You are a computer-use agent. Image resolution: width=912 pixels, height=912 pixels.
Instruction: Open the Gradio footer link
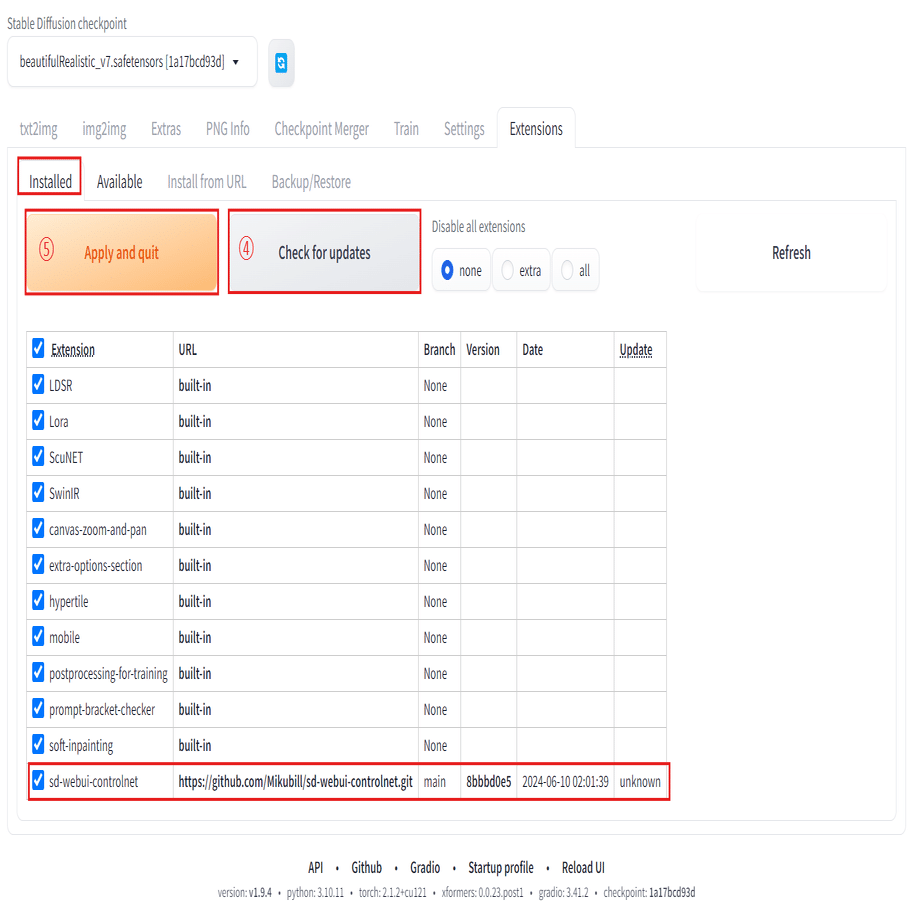tap(425, 868)
